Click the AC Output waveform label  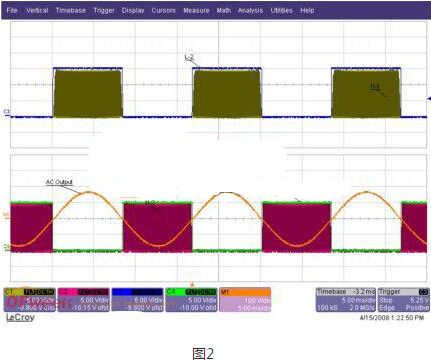click(59, 182)
